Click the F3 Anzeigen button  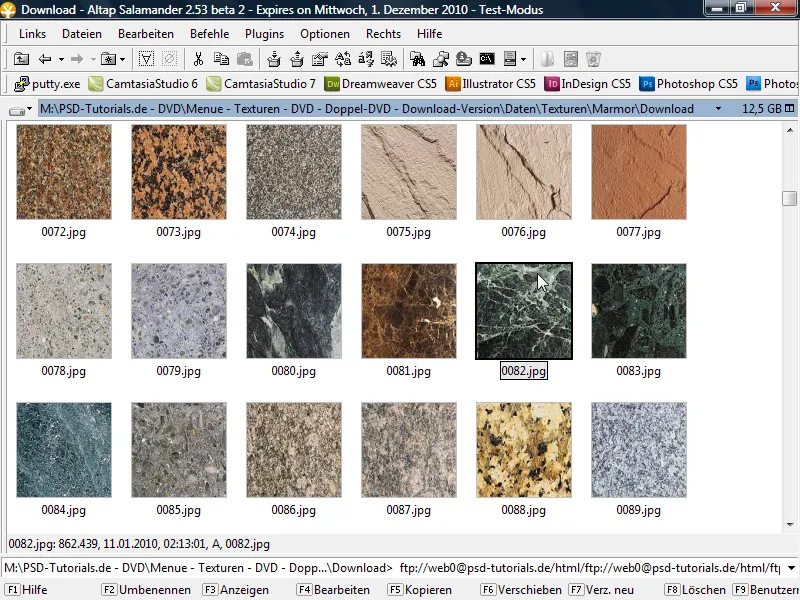click(236, 590)
